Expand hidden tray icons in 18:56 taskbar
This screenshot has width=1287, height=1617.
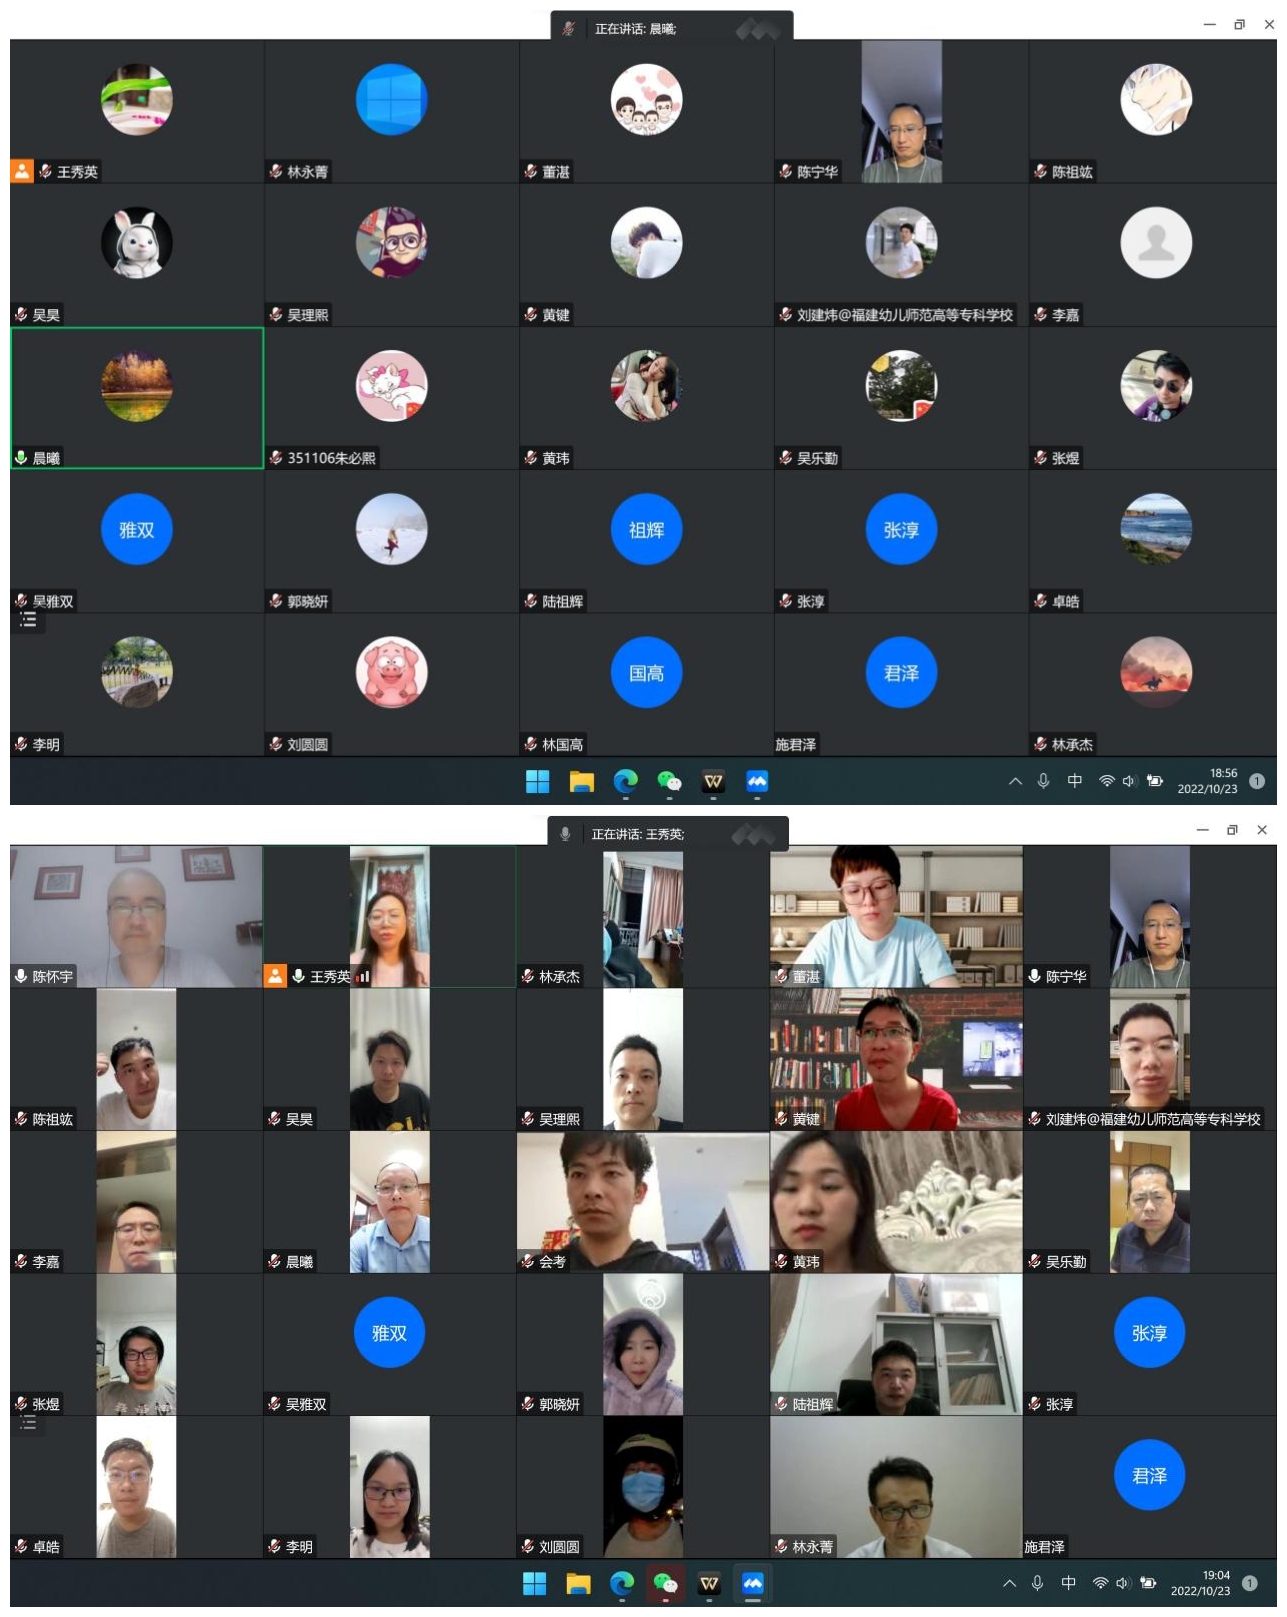(1015, 781)
